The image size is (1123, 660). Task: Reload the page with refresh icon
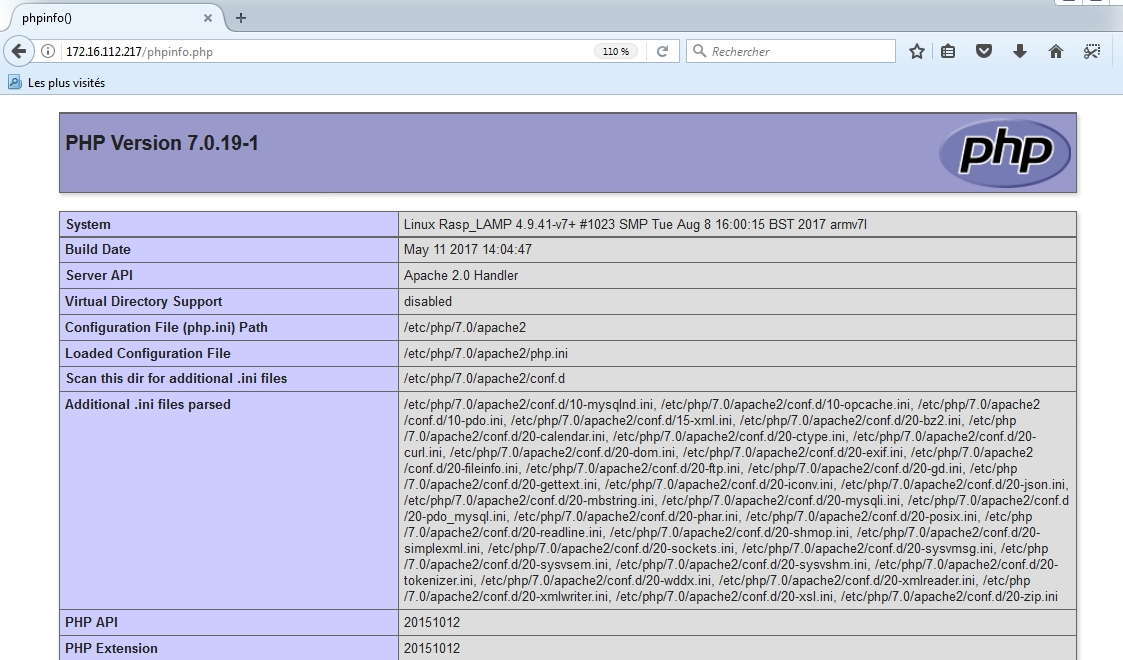point(662,52)
